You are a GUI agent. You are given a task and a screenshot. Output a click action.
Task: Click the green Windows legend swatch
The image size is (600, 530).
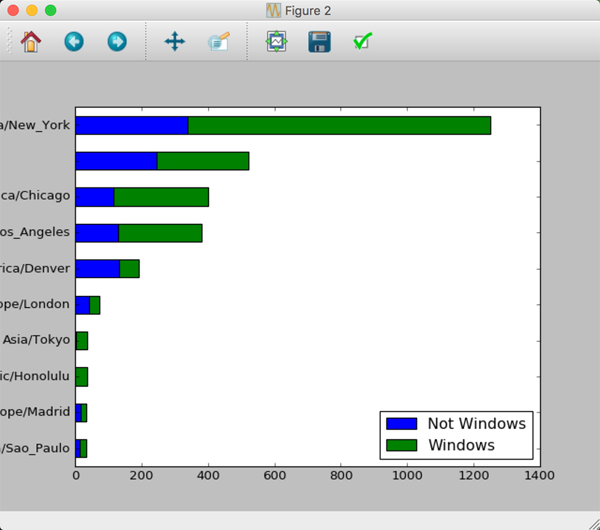tap(401, 445)
